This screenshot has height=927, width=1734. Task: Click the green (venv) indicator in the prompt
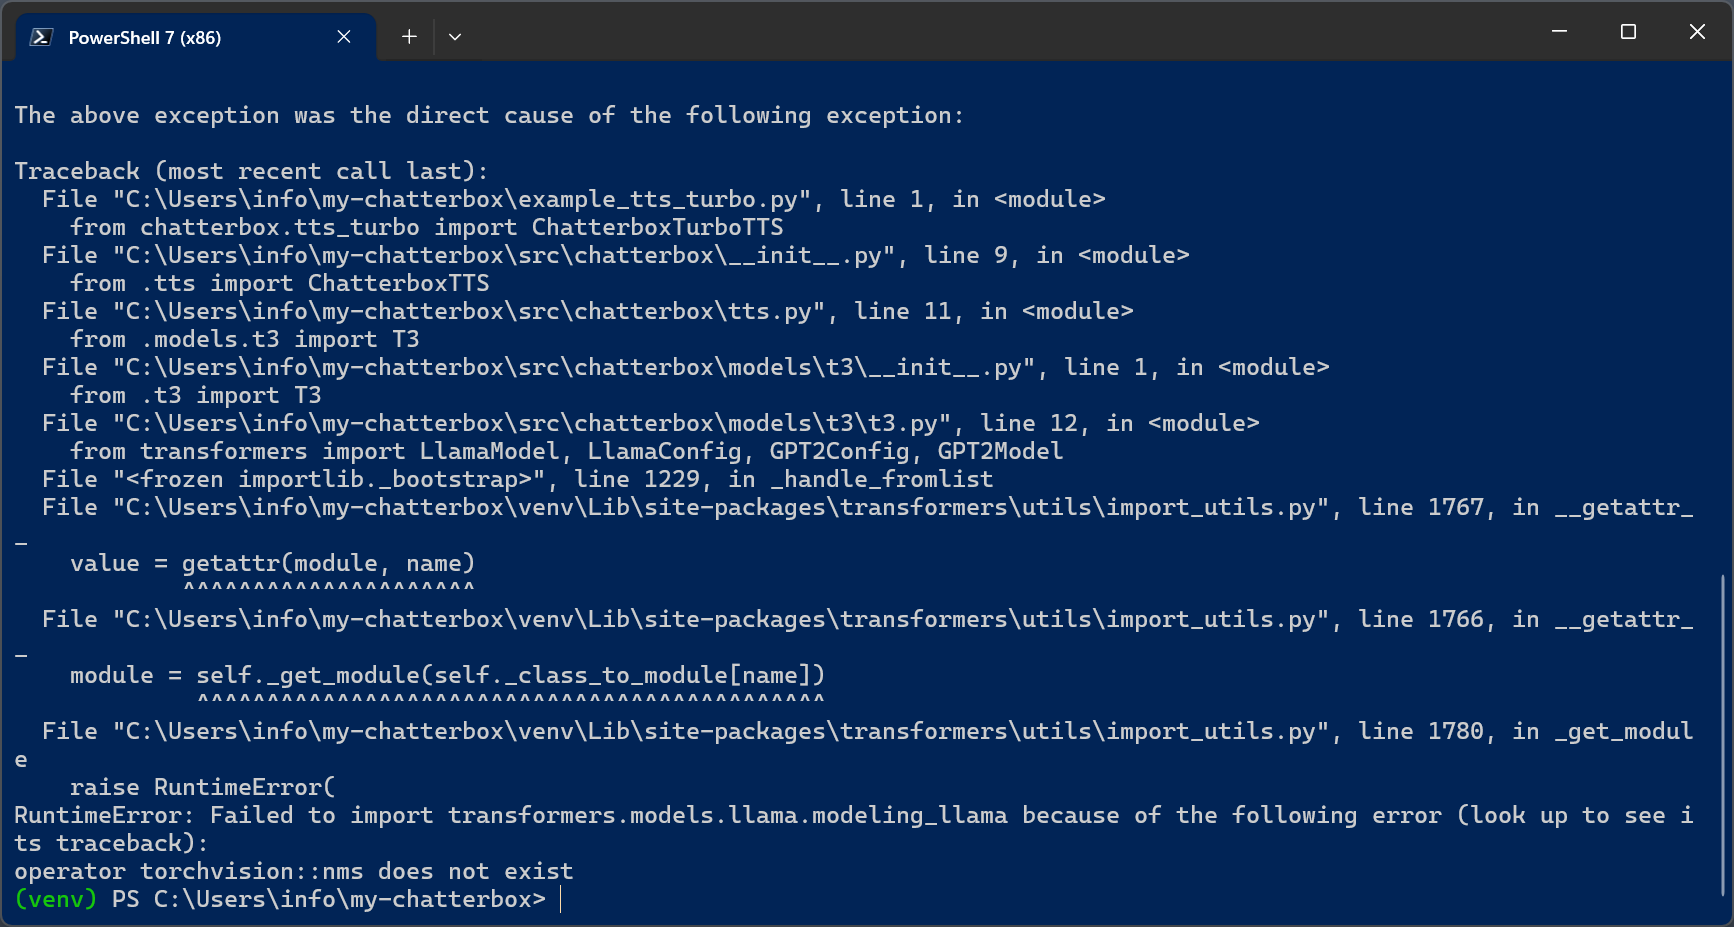(x=56, y=899)
